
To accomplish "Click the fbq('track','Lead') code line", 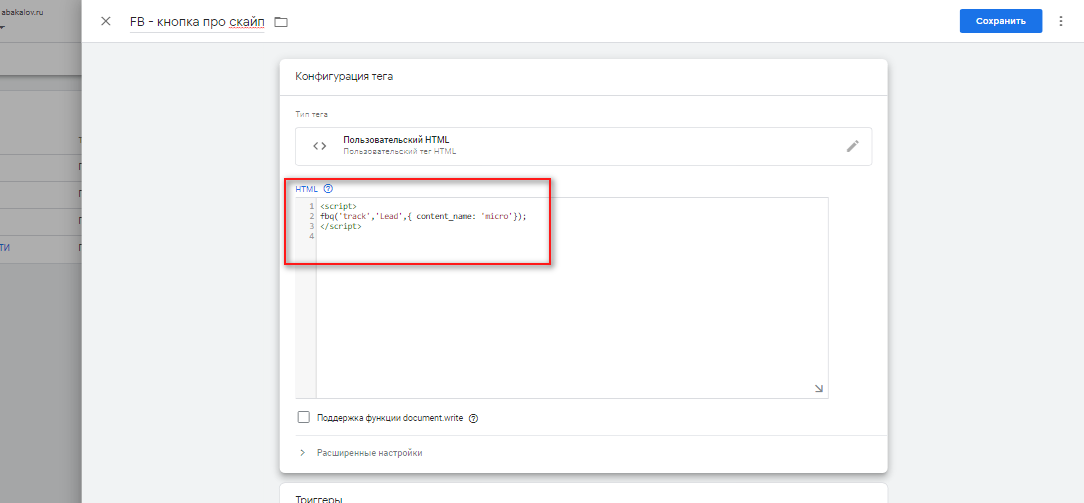I will click(x=423, y=216).
